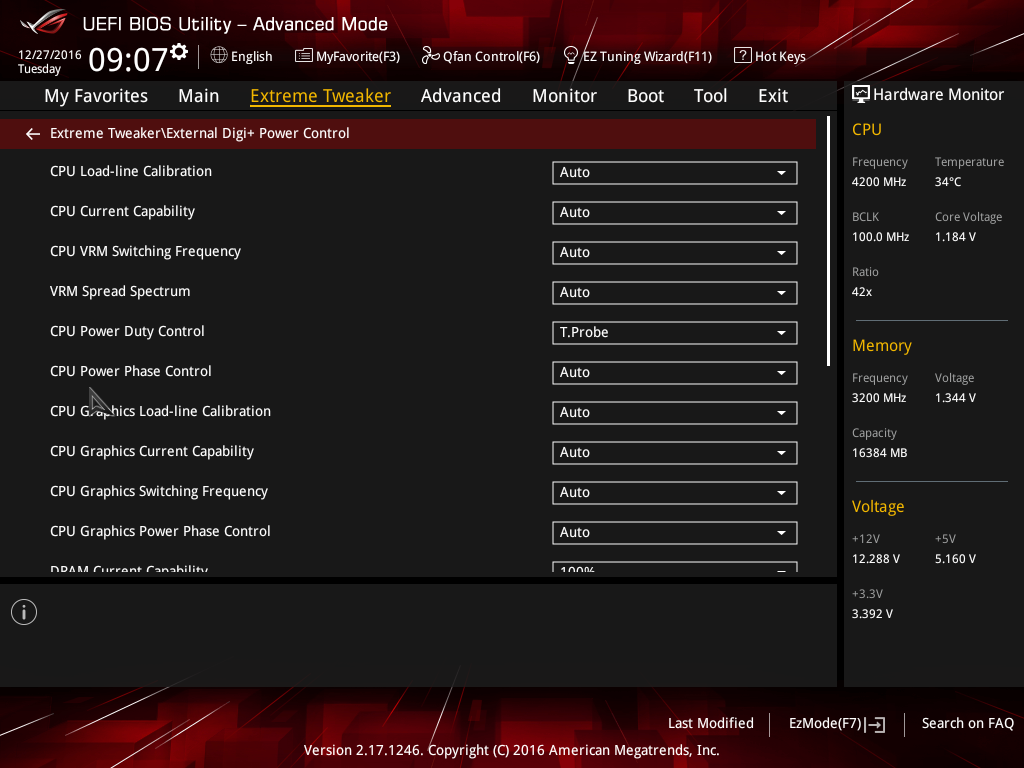Click the 12/27/2016 date text

(50, 55)
